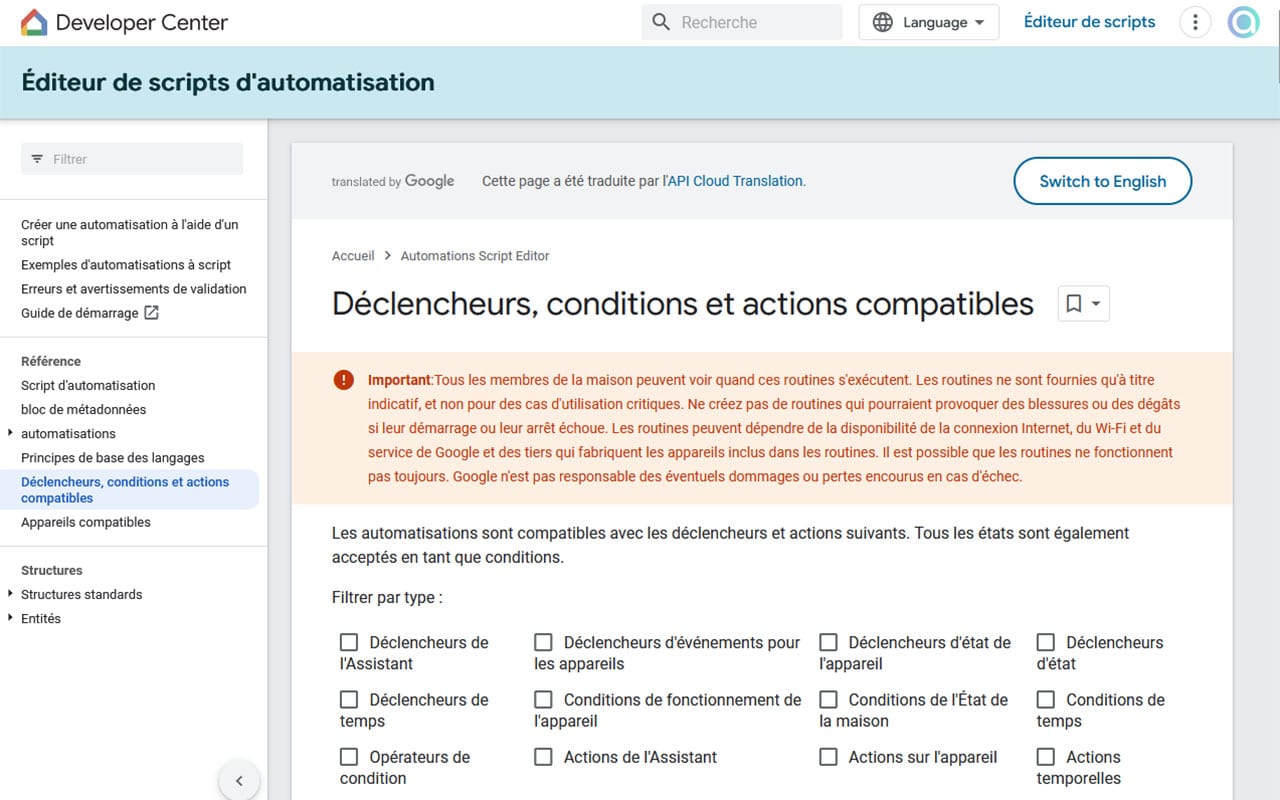Check Déclencheurs de temps

coord(349,699)
